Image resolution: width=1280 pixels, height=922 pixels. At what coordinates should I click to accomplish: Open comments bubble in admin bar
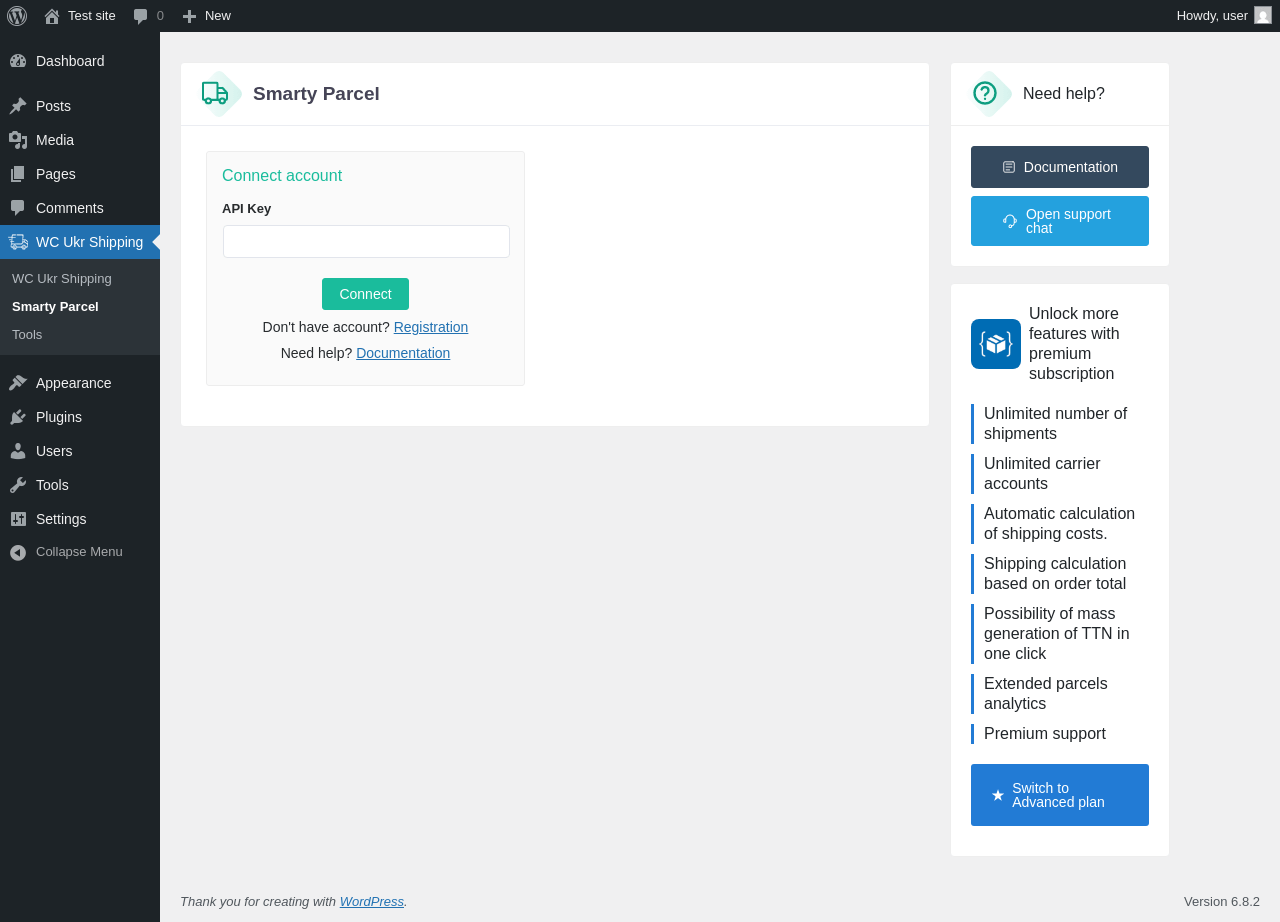[141, 16]
